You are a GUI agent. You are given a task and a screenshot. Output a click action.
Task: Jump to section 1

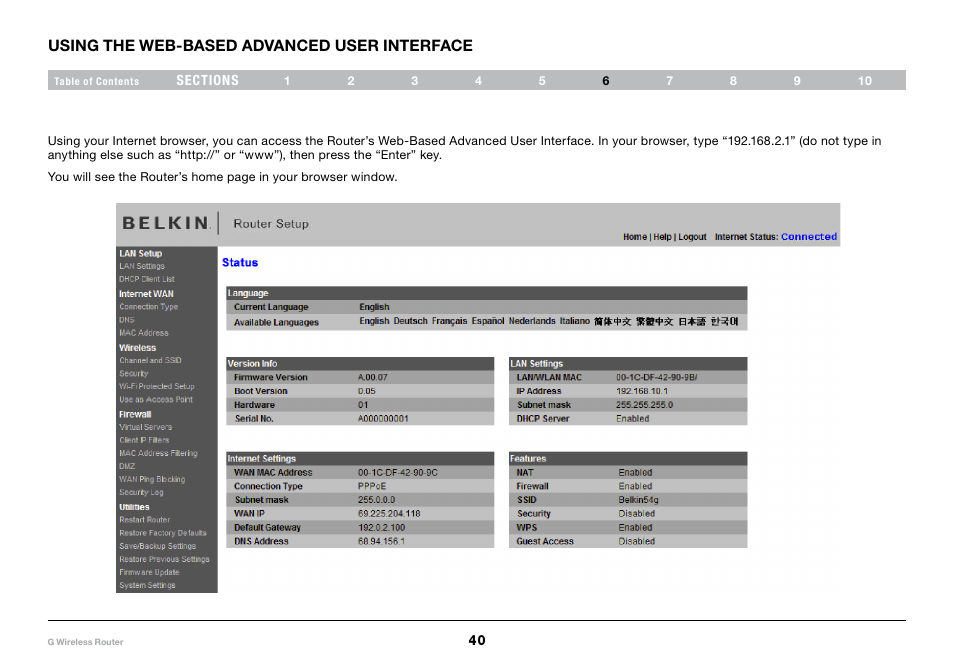pyautogui.click(x=287, y=81)
